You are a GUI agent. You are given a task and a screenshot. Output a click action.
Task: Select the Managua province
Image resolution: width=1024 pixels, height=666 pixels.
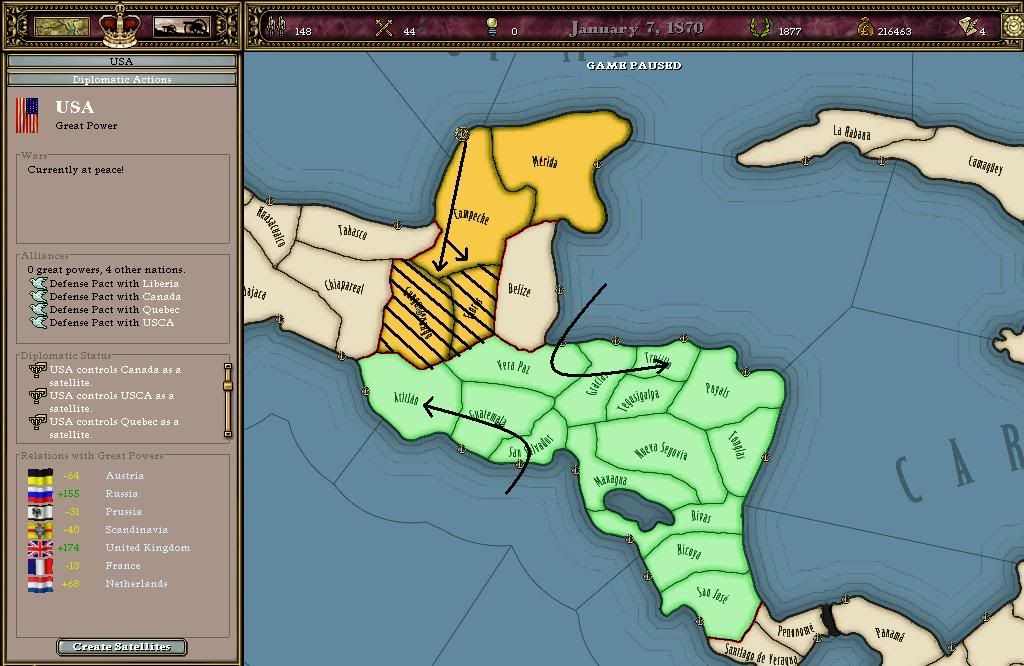point(610,481)
